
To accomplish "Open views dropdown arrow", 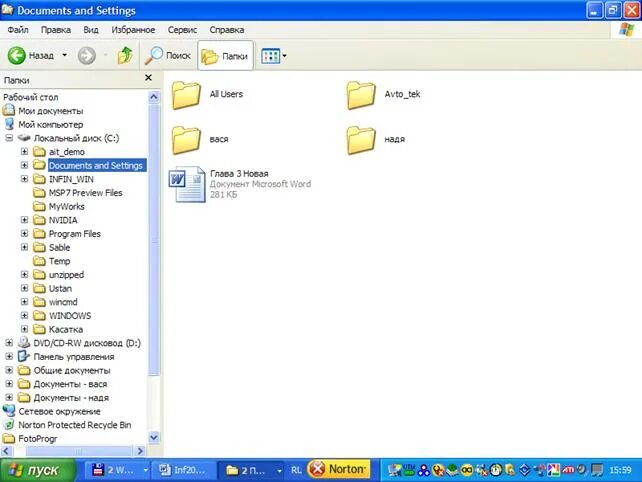I will [x=285, y=56].
